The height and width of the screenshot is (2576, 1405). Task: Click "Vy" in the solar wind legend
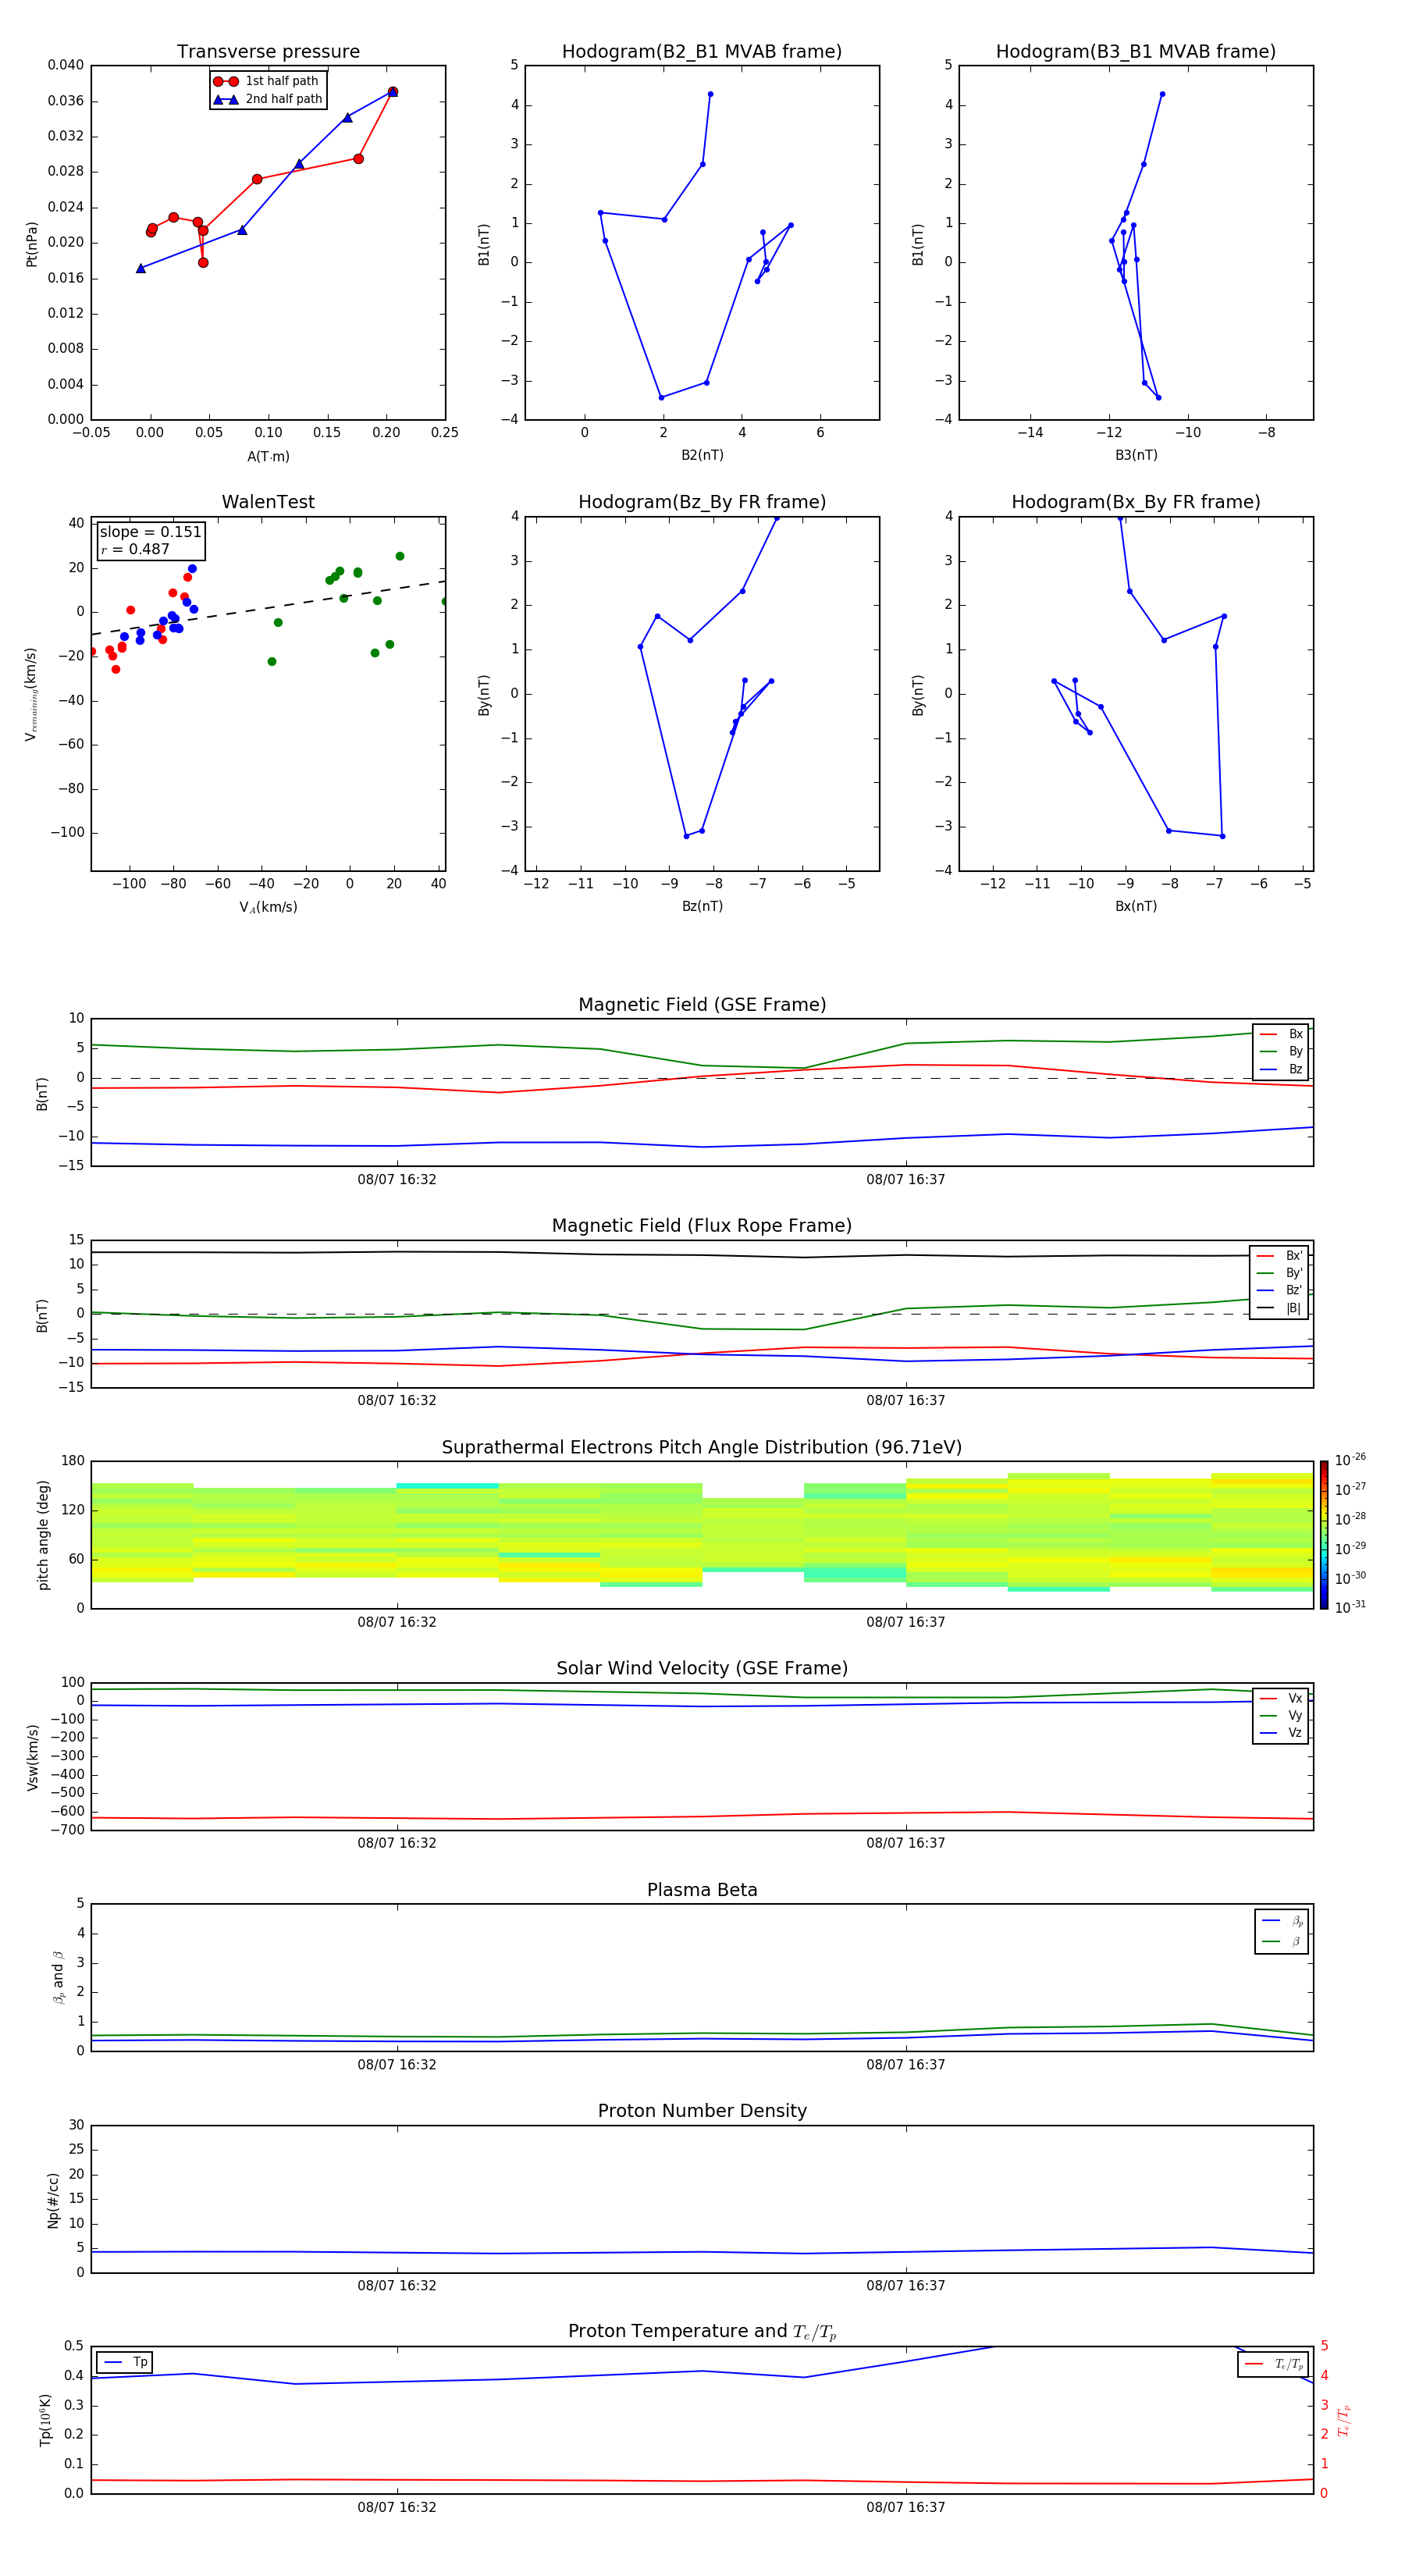click(x=1295, y=1716)
